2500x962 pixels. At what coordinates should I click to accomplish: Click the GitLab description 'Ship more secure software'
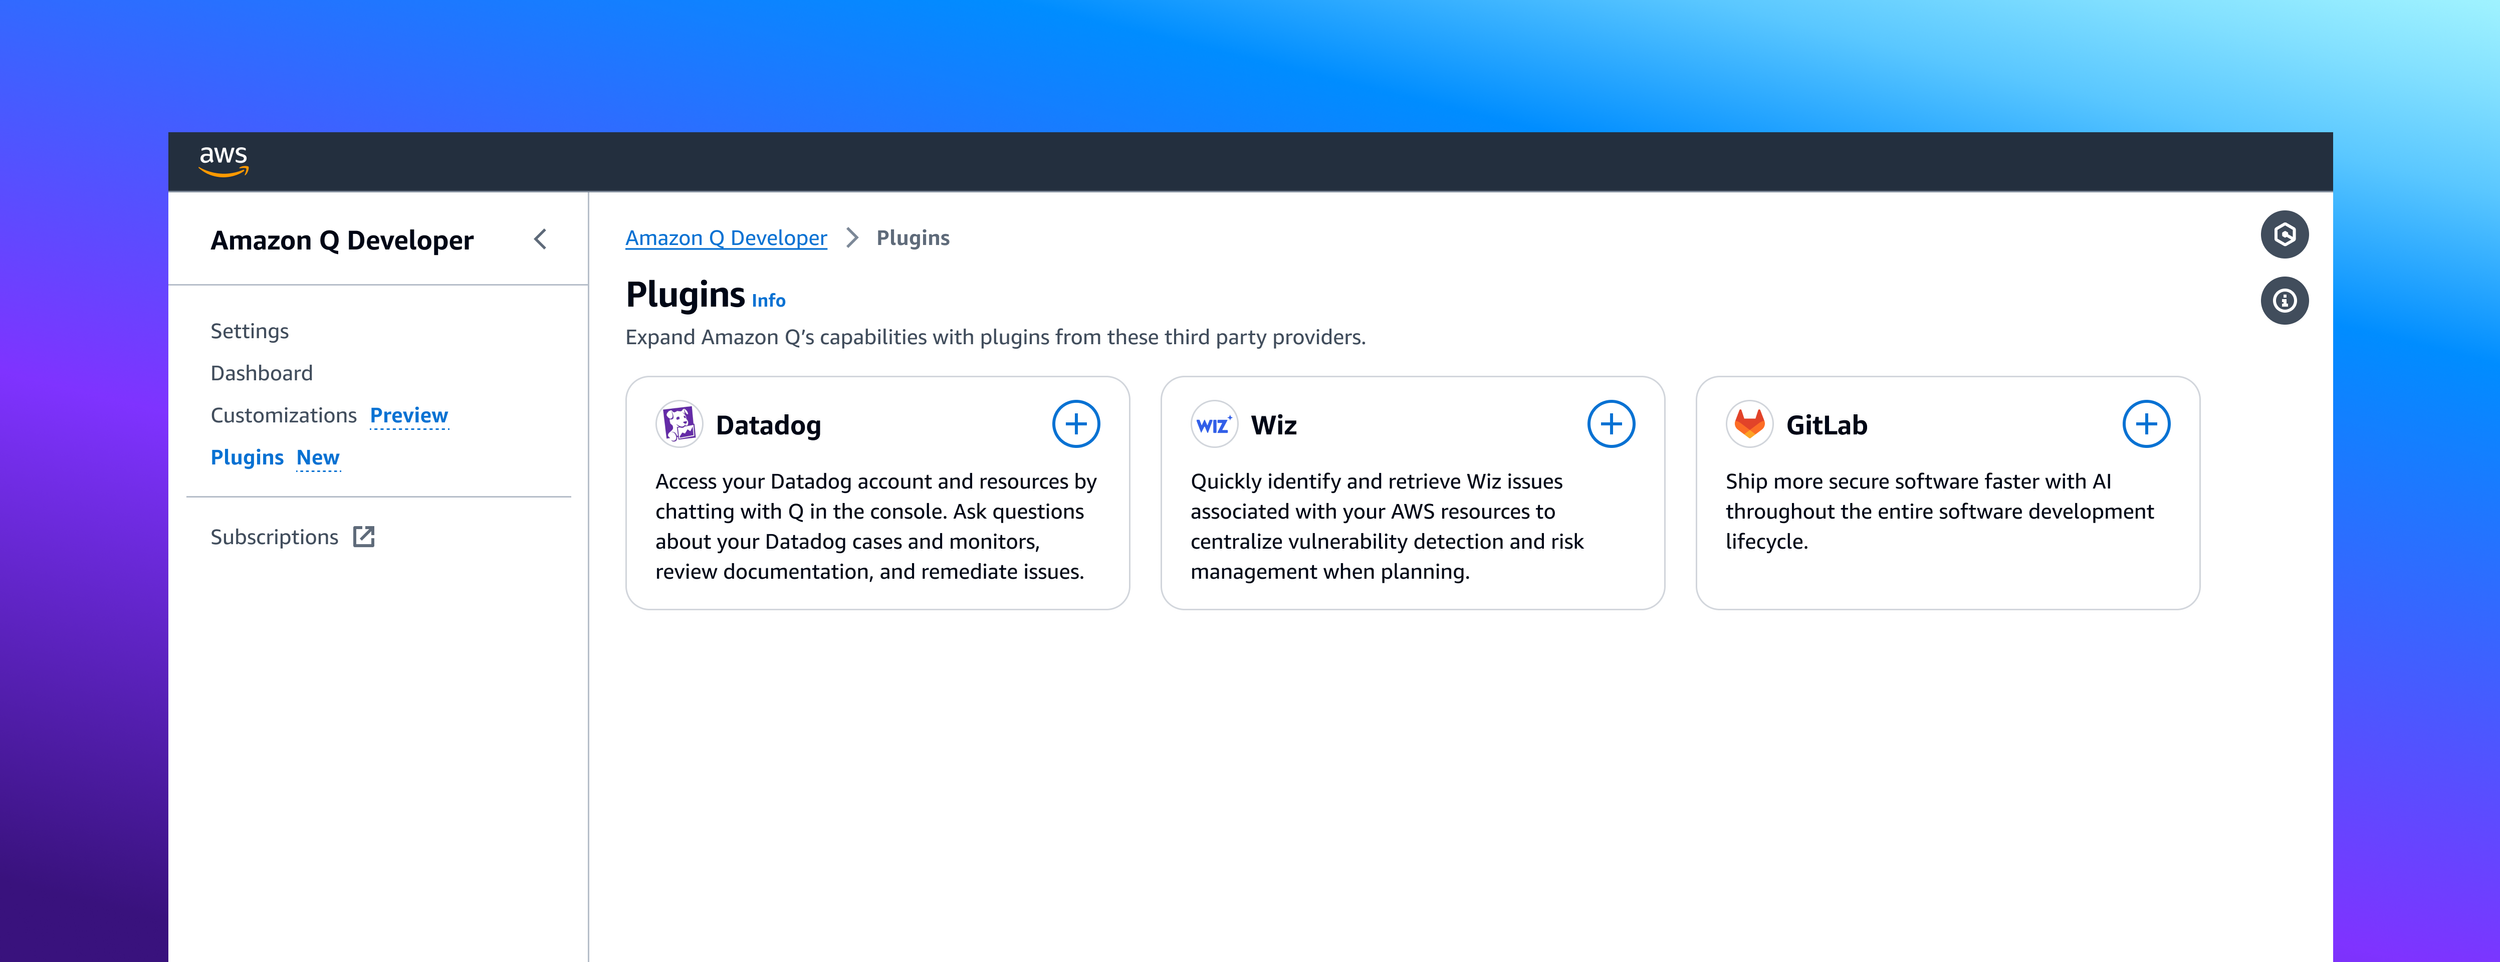[x=1939, y=511]
